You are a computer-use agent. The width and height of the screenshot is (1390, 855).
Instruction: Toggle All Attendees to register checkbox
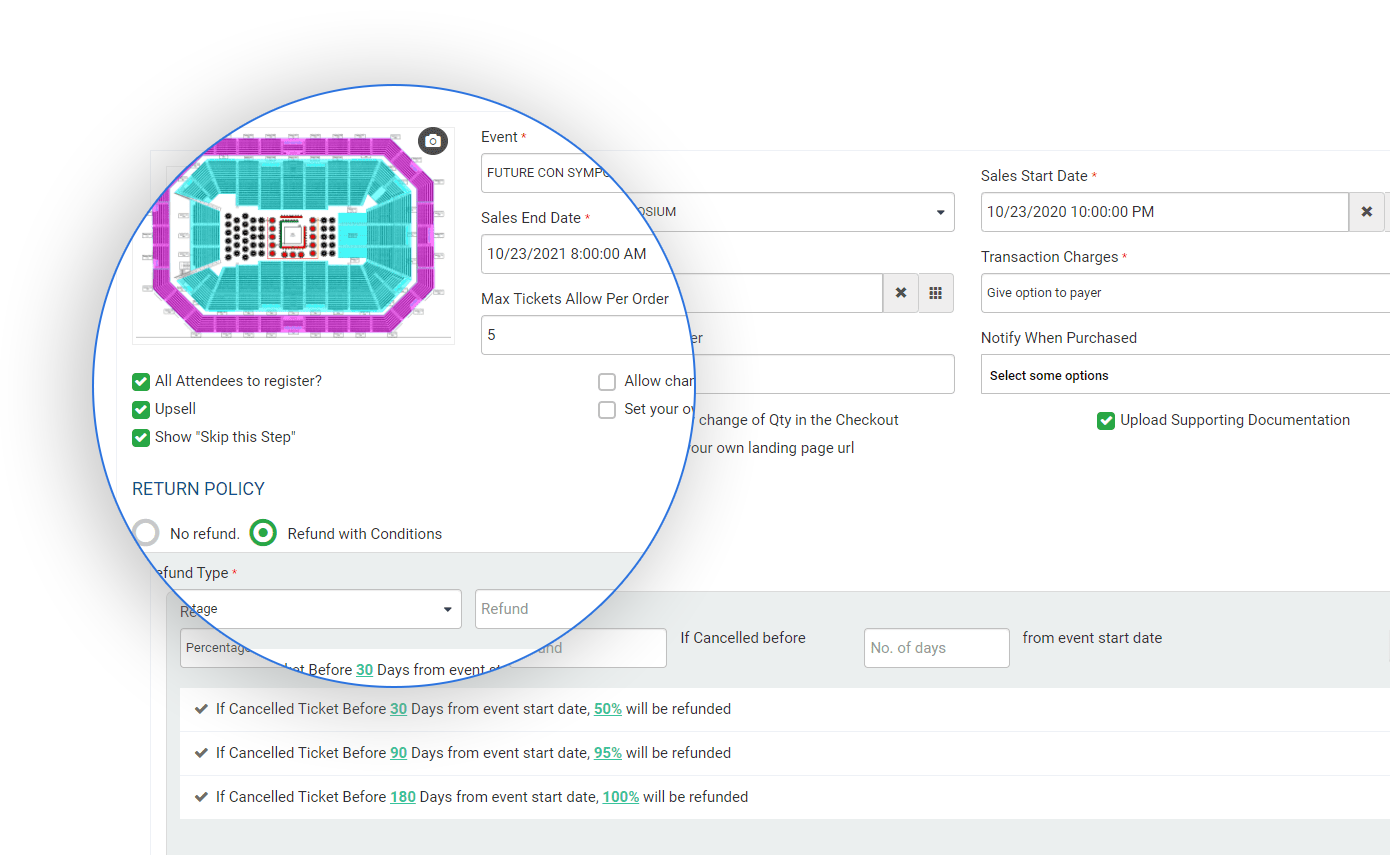tap(141, 381)
